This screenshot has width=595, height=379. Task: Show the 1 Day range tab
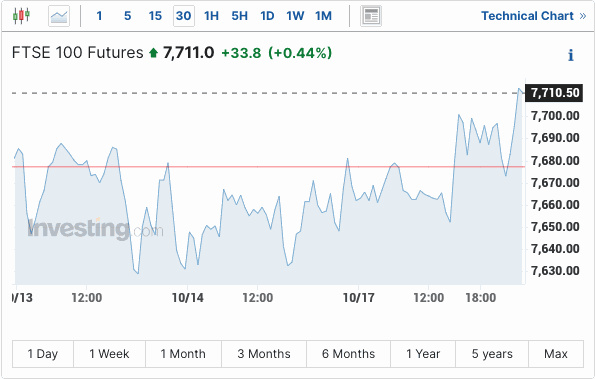[43, 354]
